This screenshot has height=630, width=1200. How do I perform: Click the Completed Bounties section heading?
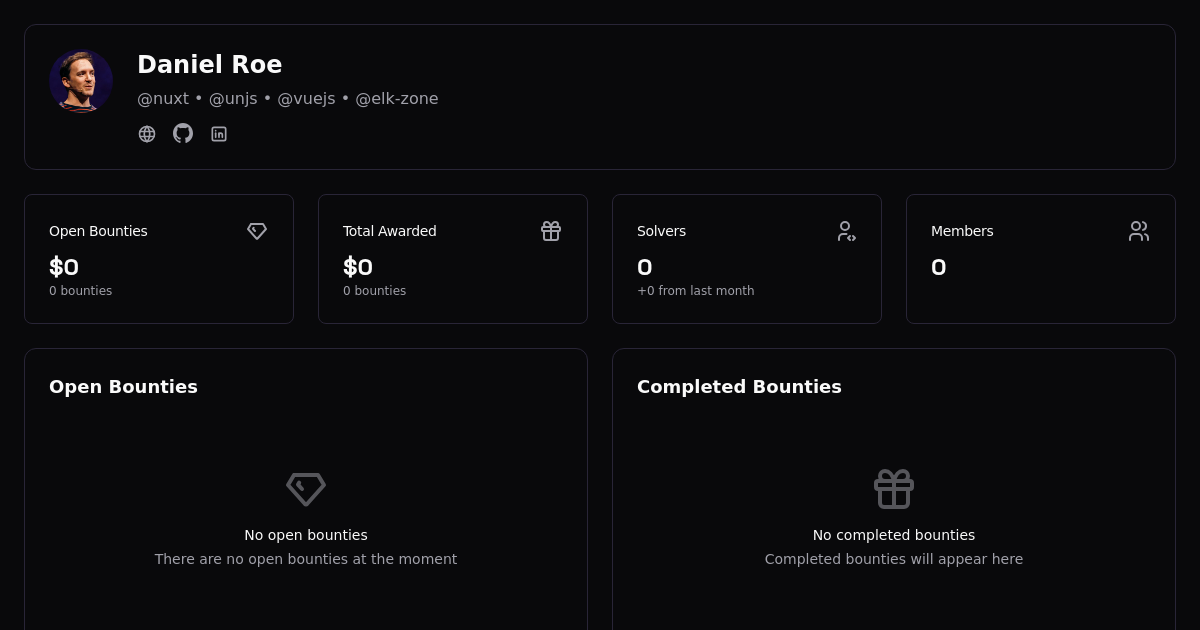coord(739,387)
